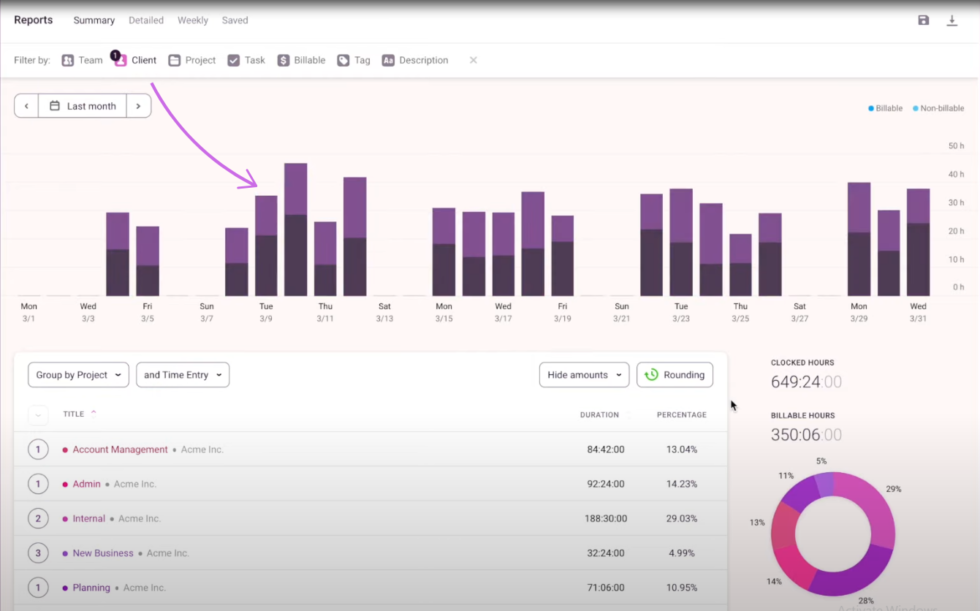
Task: Open the Weekly reports tab
Action: point(192,19)
